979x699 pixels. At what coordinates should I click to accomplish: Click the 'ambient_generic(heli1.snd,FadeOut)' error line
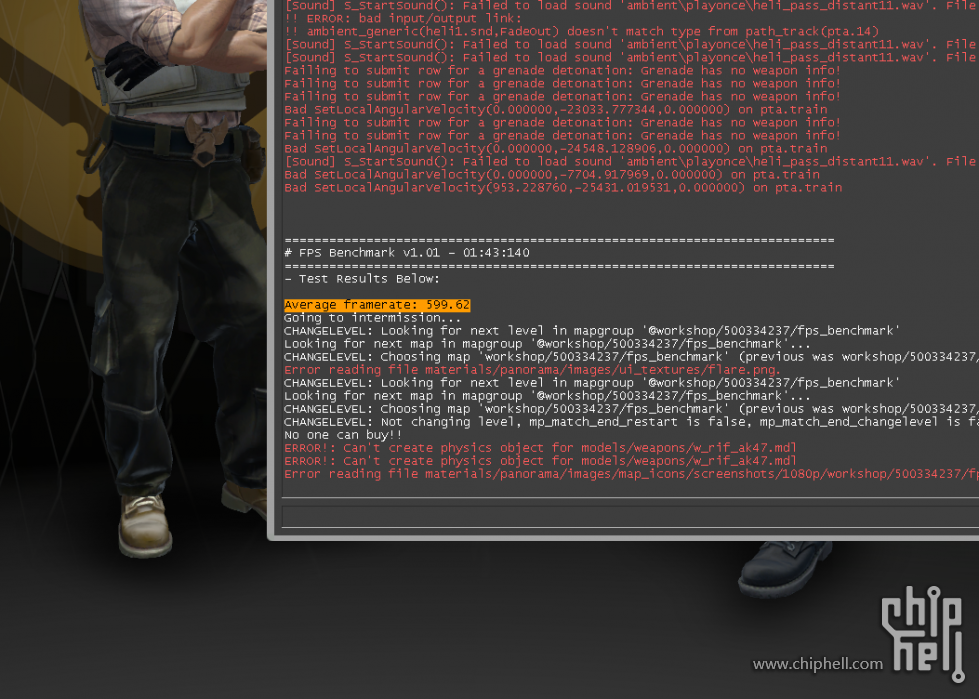(x=581, y=32)
